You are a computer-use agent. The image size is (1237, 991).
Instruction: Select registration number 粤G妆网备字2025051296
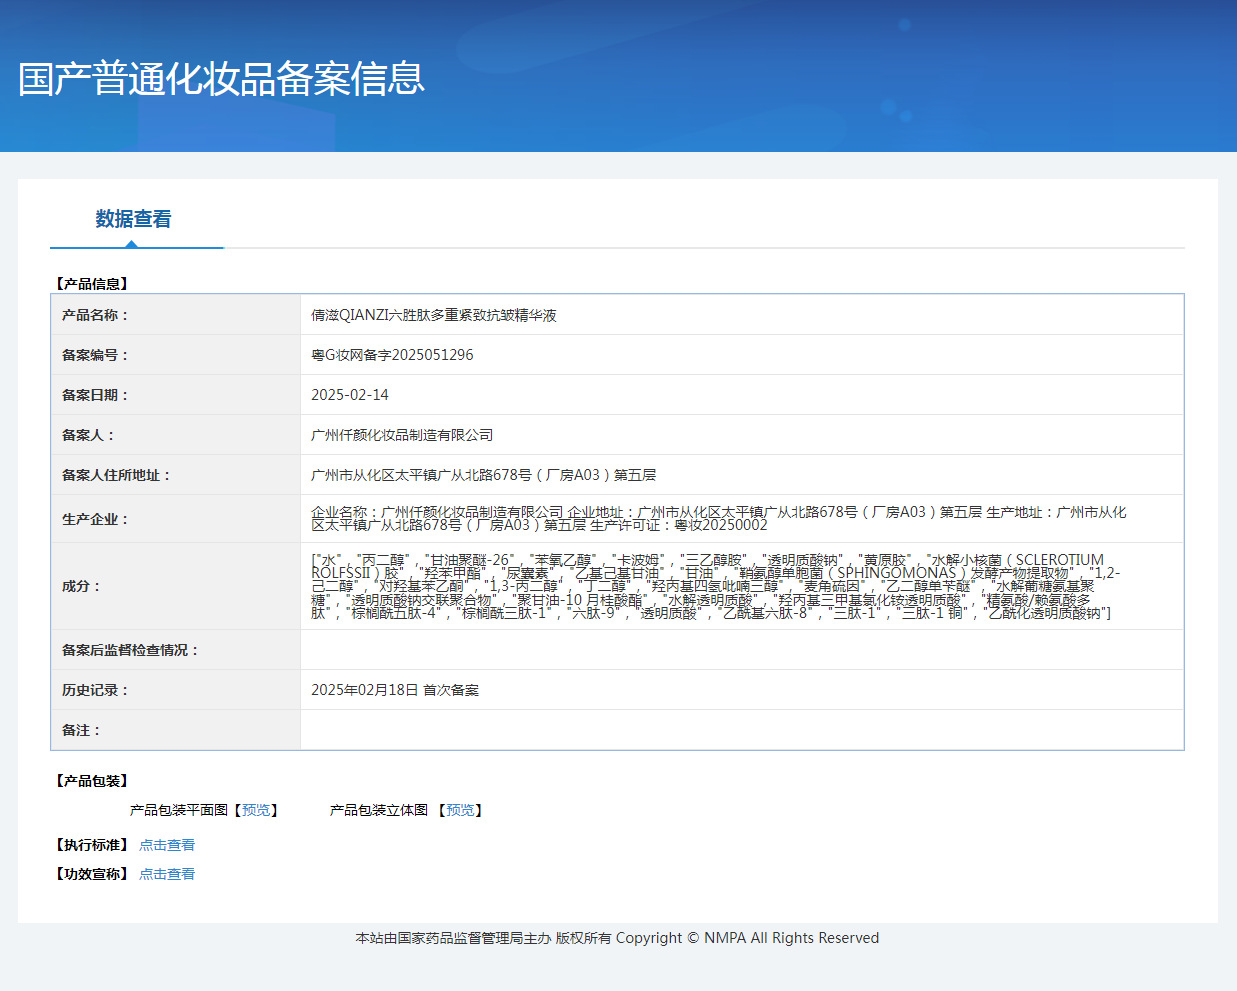click(x=392, y=355)
